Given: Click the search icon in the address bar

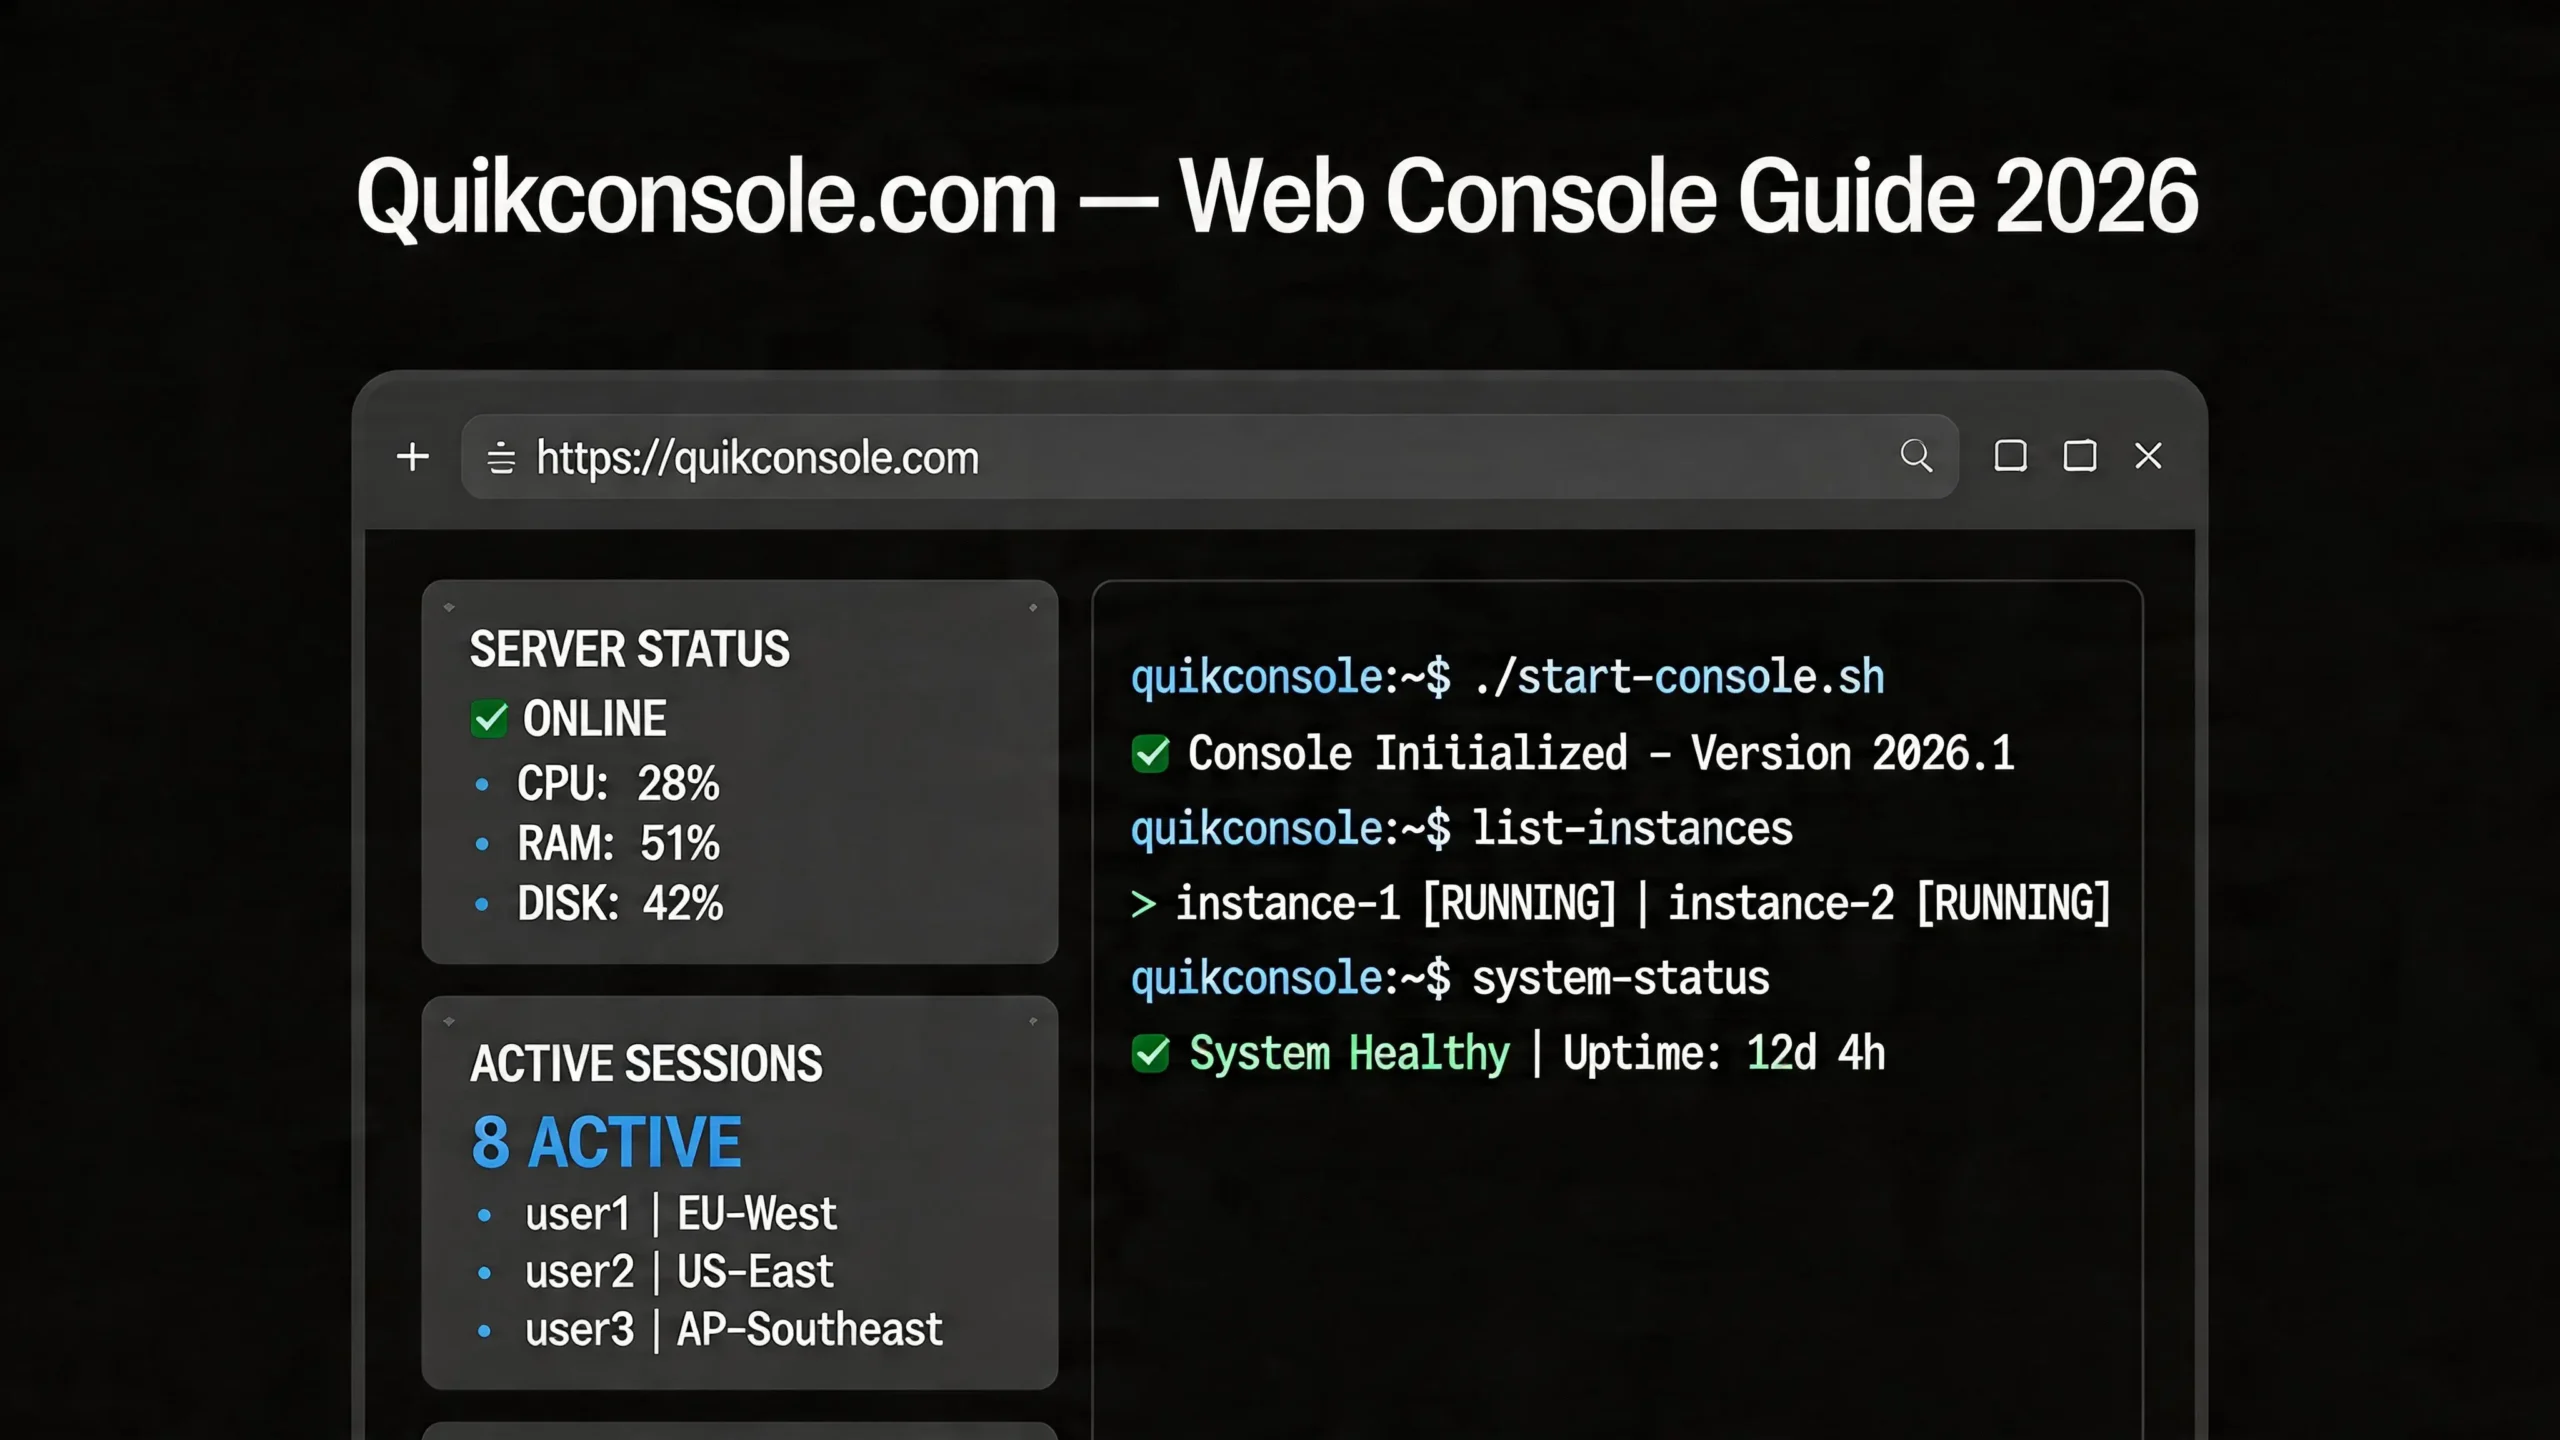Looking at the screenshot, I should click(x=1916, y=456).
